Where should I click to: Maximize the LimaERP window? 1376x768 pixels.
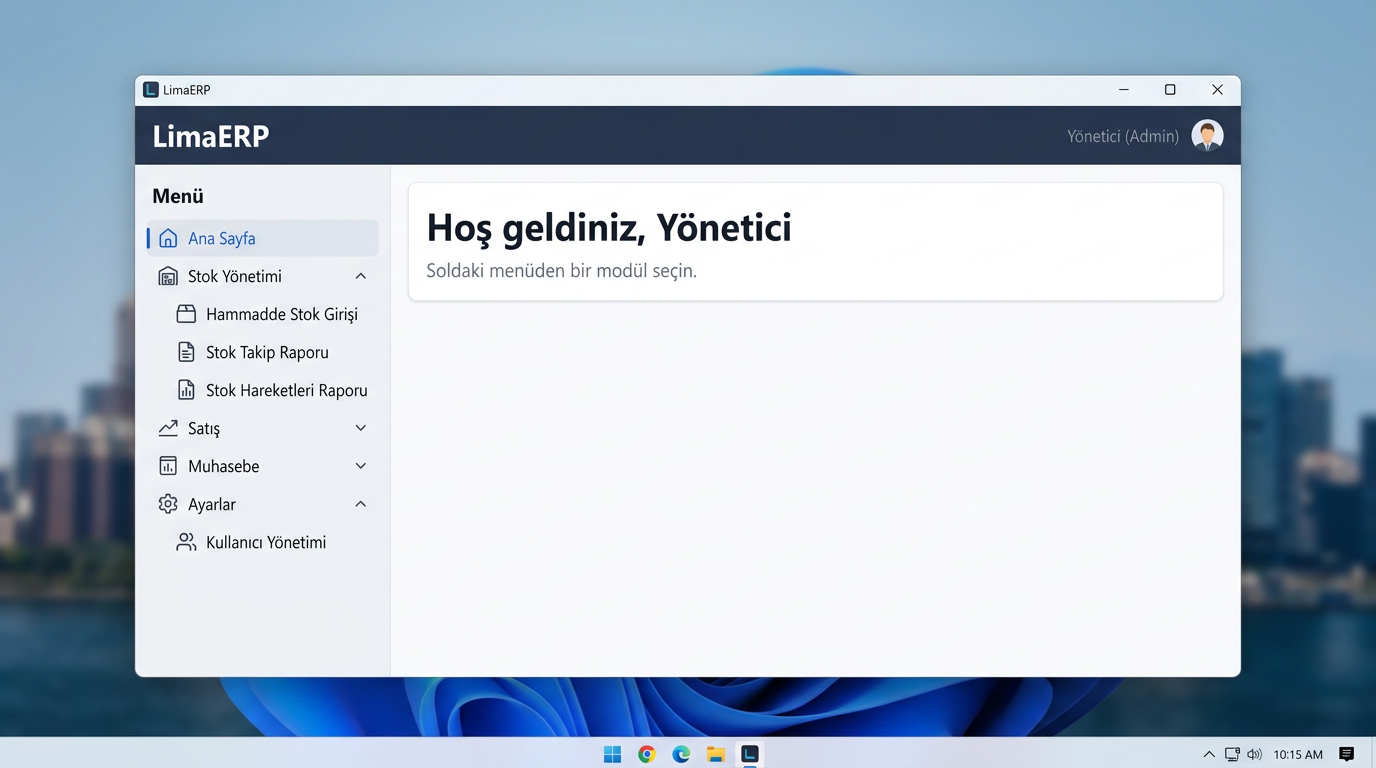(x=1170, y=90)
